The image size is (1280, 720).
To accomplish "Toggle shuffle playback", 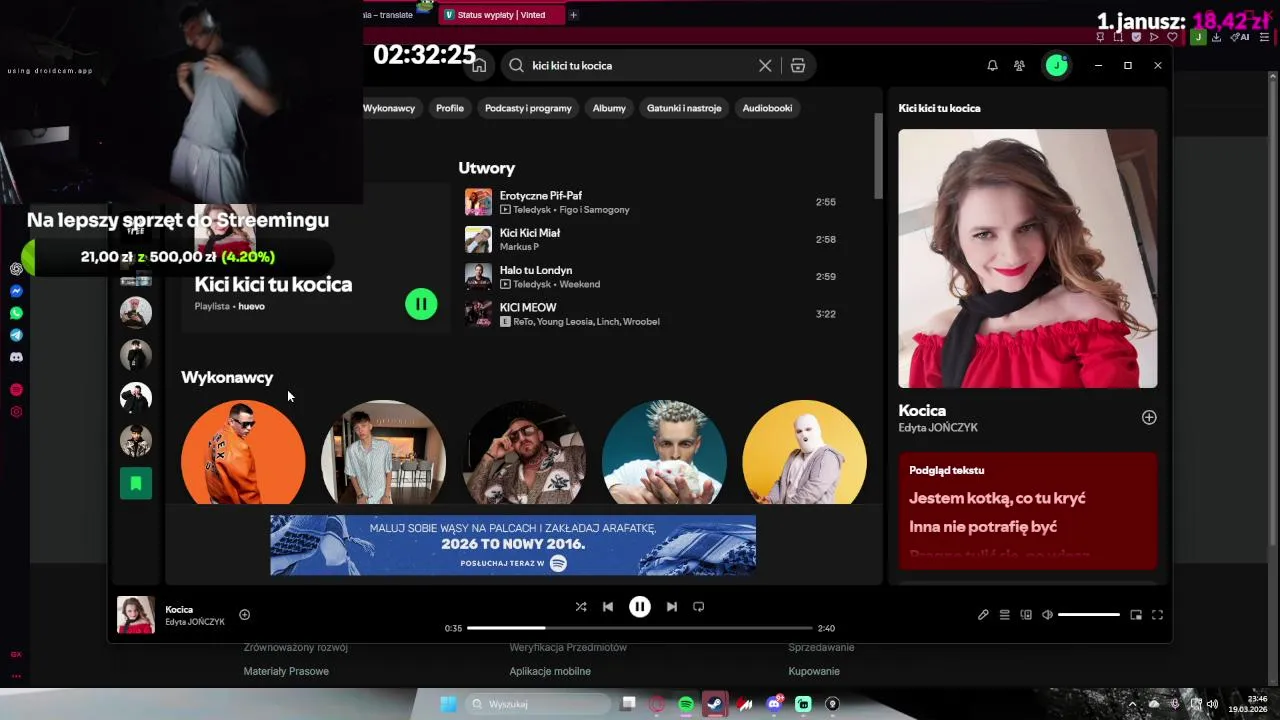I will (x=581, y=606).
